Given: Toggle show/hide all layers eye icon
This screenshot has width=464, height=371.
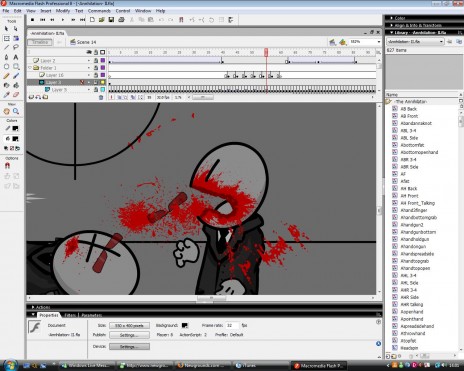Looking at the screenshot, I should (x=89, y=52).
